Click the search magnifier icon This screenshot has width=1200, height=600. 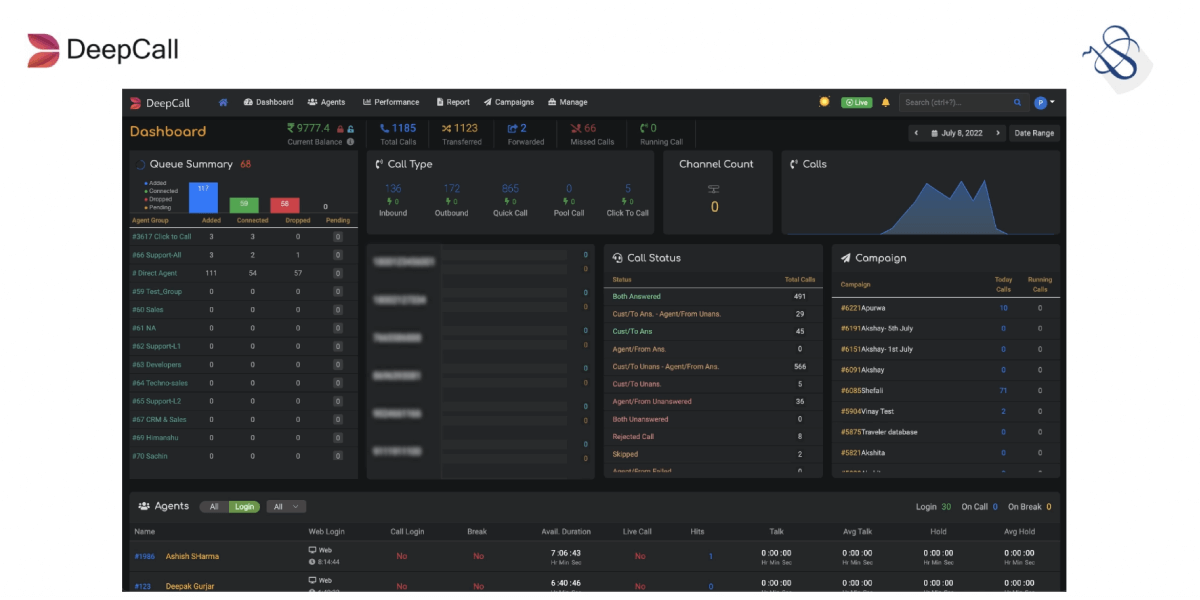tap(1018, 102)
